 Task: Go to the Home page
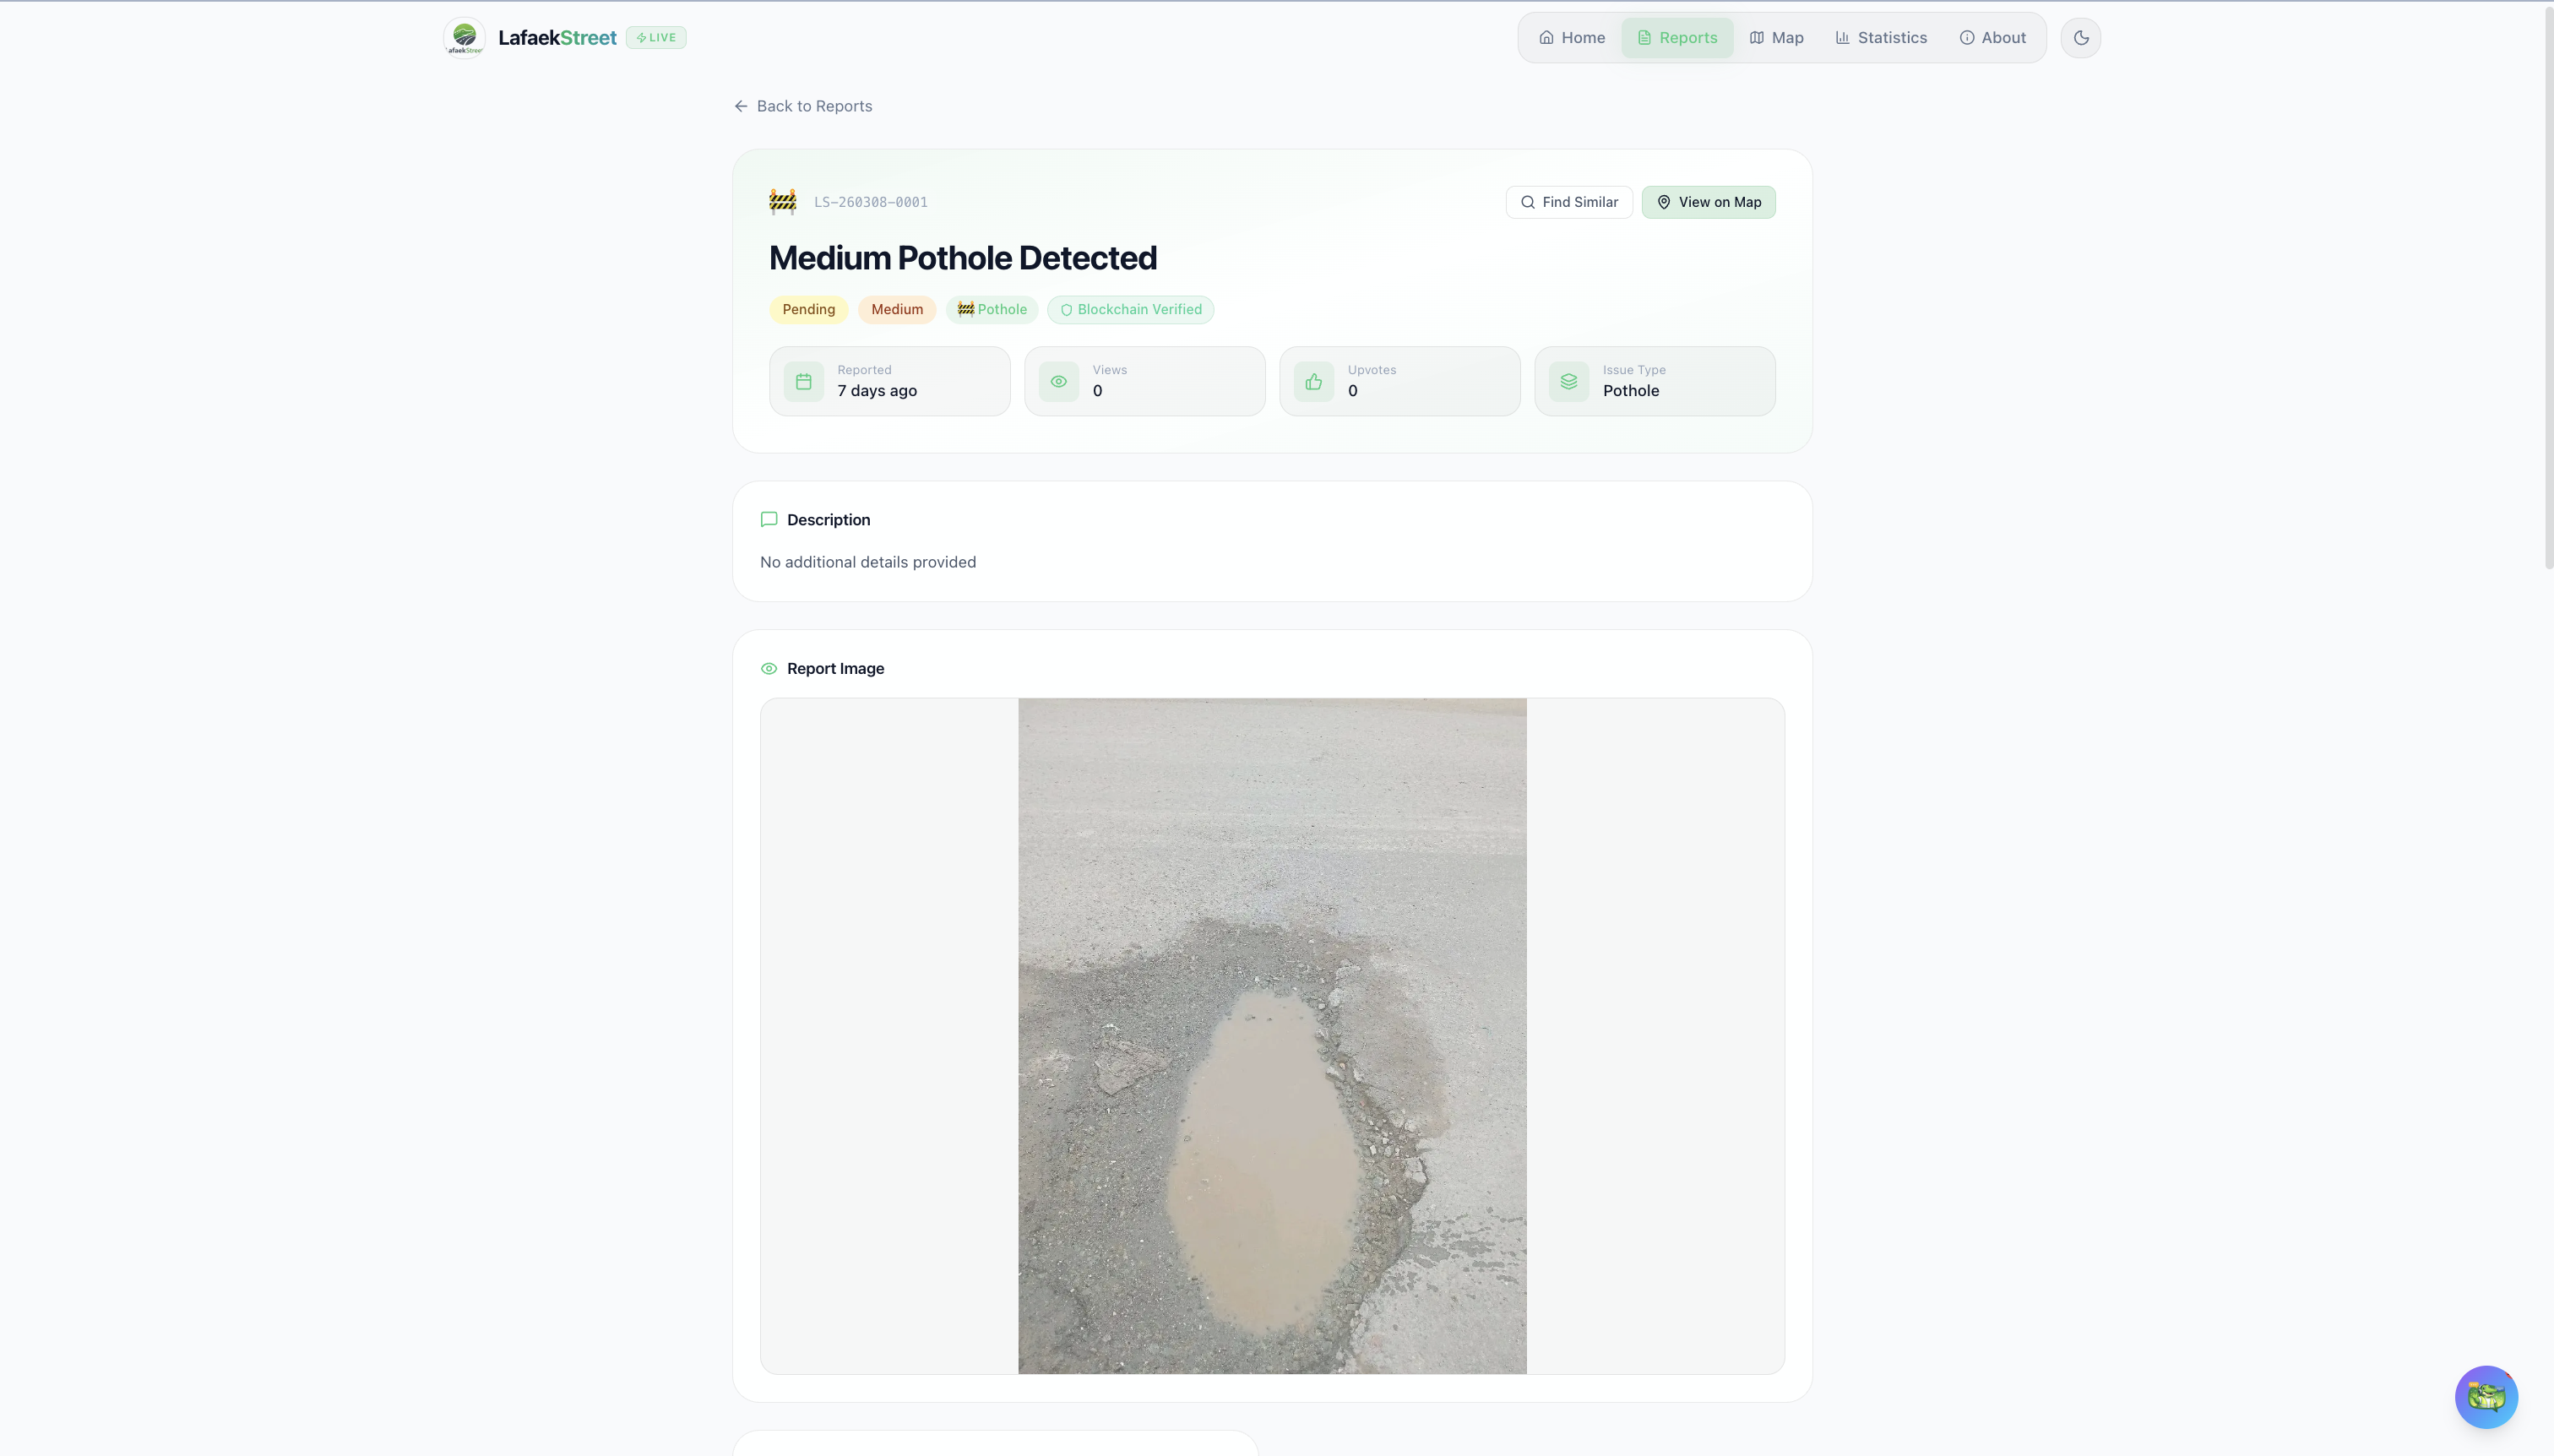click(x=1572, y=38)
